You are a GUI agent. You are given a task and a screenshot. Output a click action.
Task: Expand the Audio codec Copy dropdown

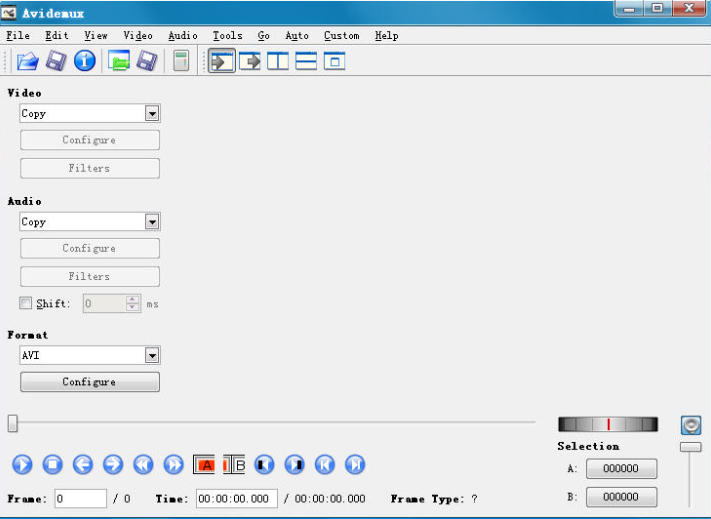coord(152,222)
